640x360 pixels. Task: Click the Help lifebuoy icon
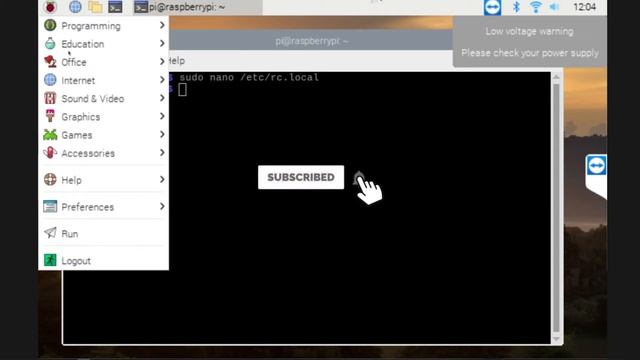point(50,179)
